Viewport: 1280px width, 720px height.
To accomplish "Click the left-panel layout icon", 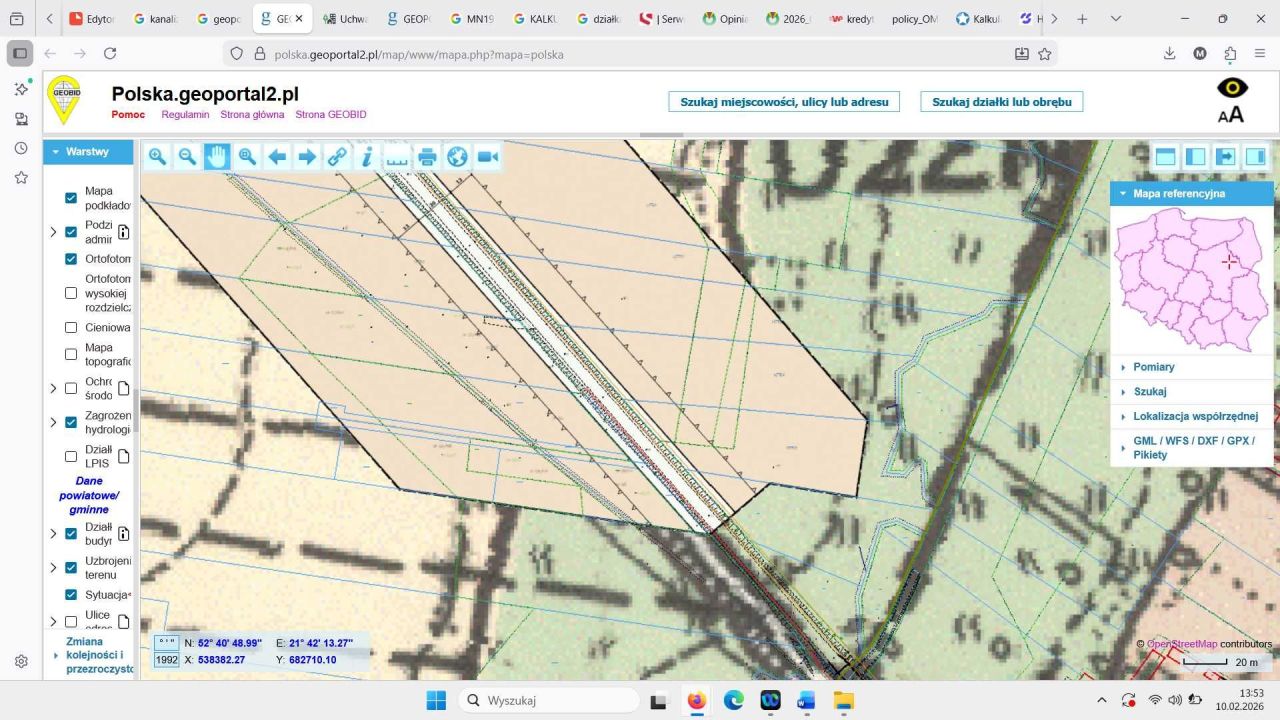I will 1195,156.
